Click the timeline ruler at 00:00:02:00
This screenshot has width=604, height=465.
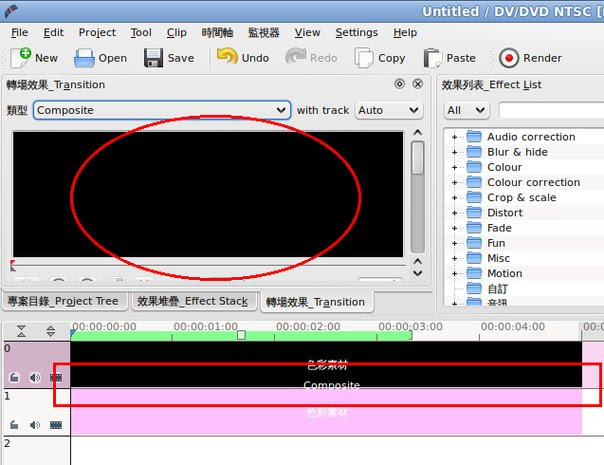pyautogui.click(x=308, y=327)
